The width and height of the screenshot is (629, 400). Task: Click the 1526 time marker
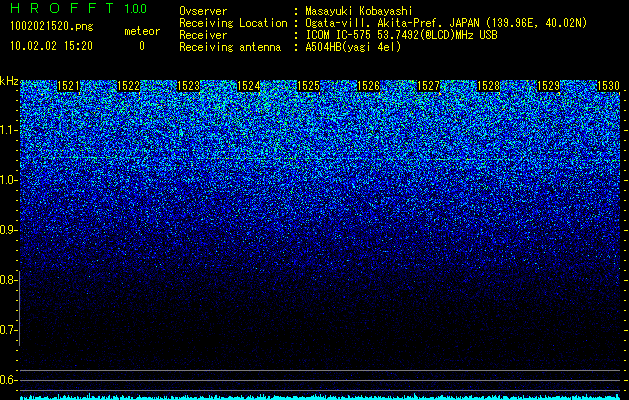369,86
